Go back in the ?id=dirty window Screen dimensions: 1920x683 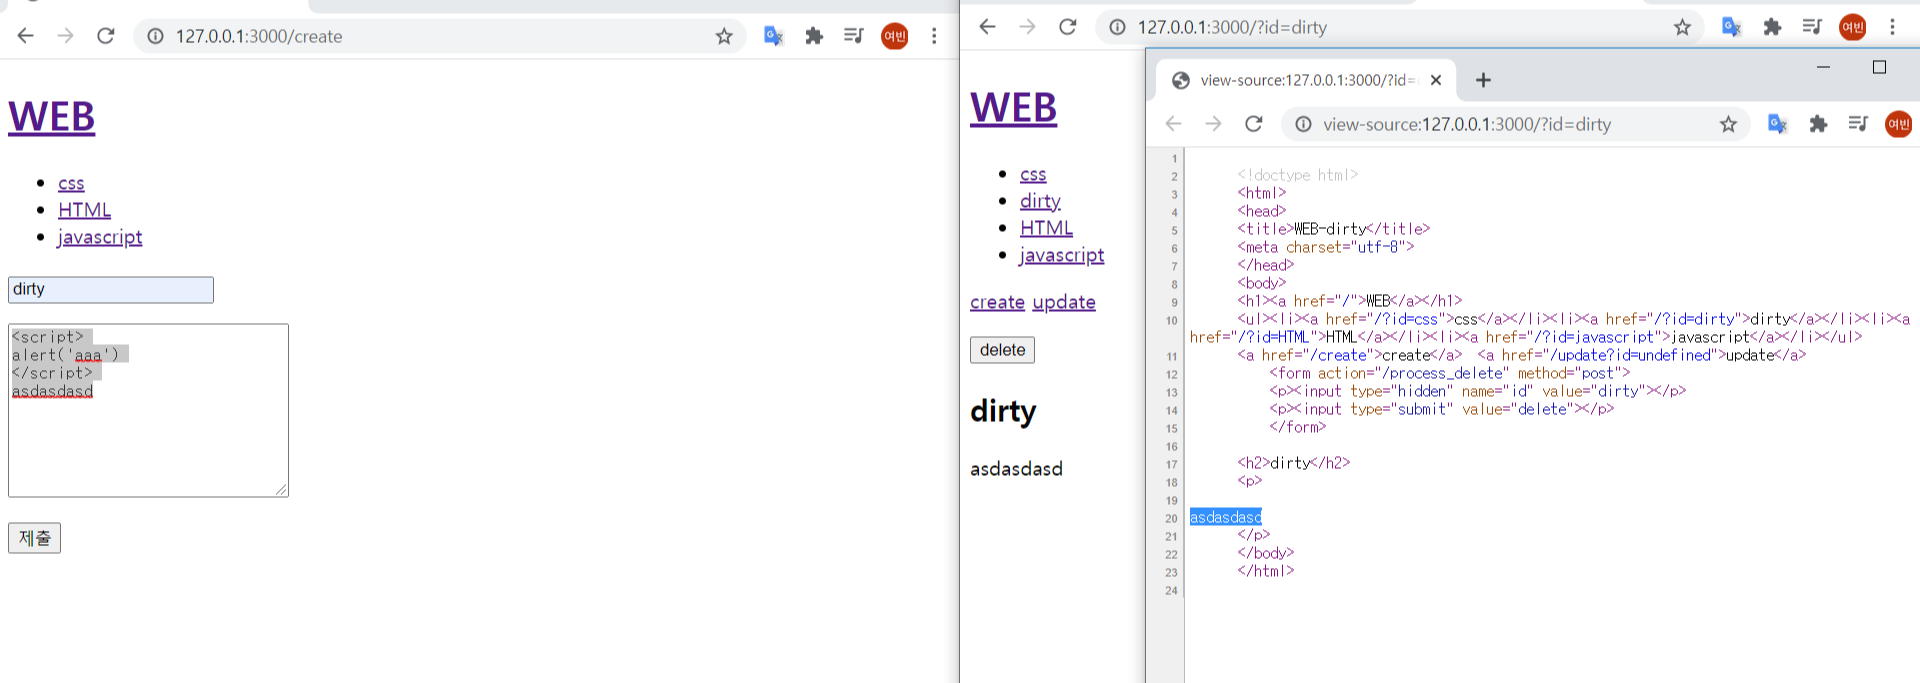point(987,27)
